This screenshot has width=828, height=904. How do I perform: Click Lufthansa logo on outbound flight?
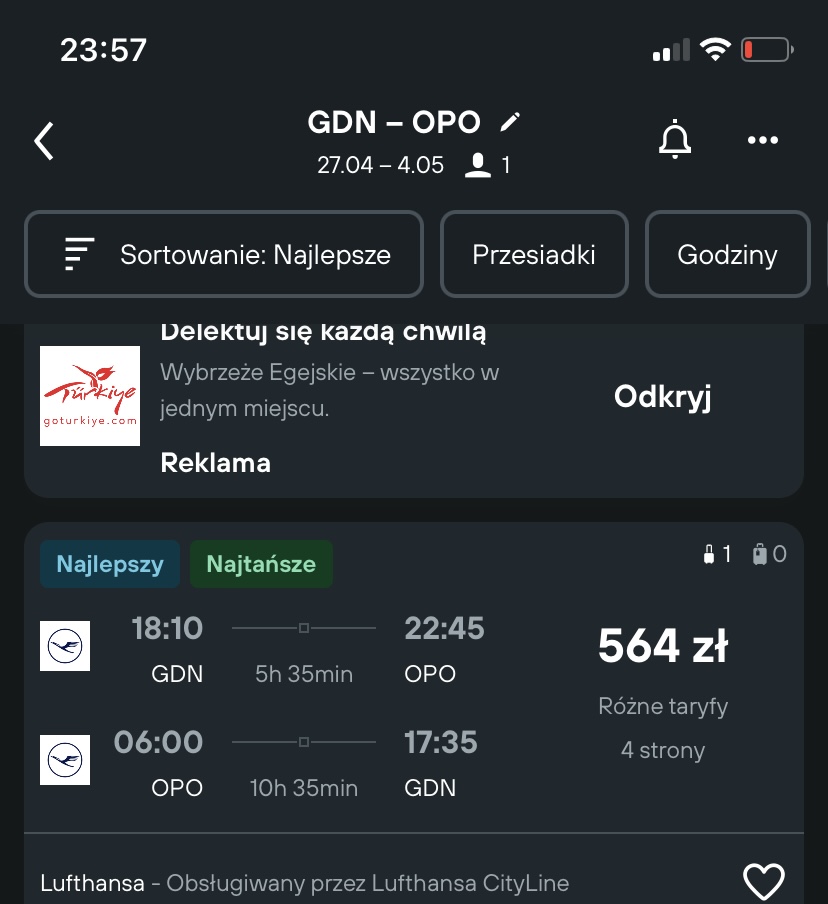tap(65, 646)
